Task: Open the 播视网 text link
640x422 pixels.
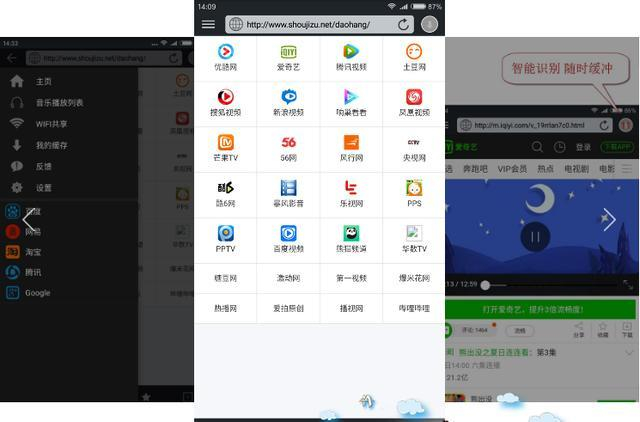Action: (351, 309)
